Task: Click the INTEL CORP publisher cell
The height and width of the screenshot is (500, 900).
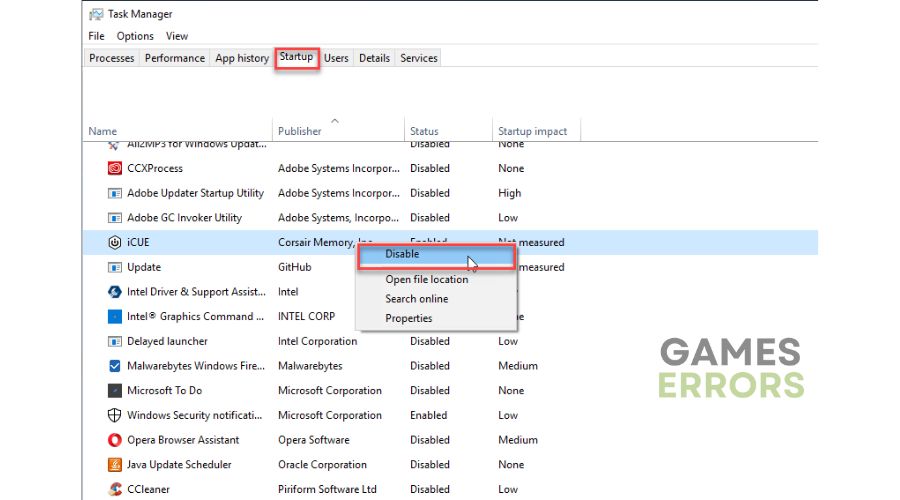Action: click(307, 316)
